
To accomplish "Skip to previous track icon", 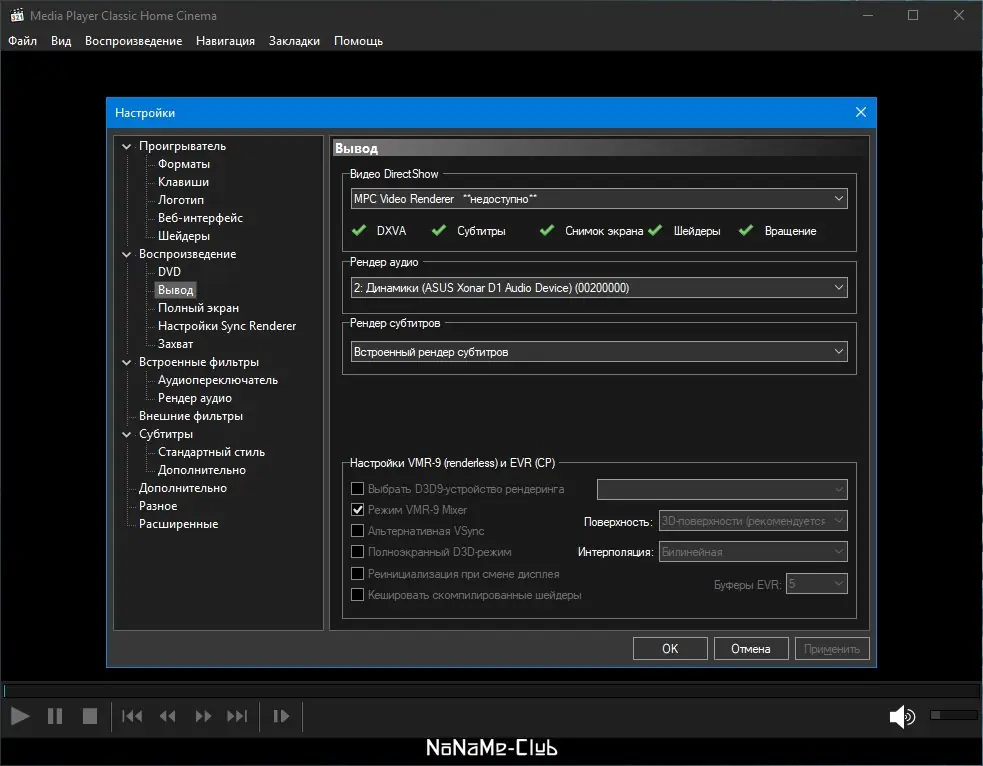I will tap(132, 716).
